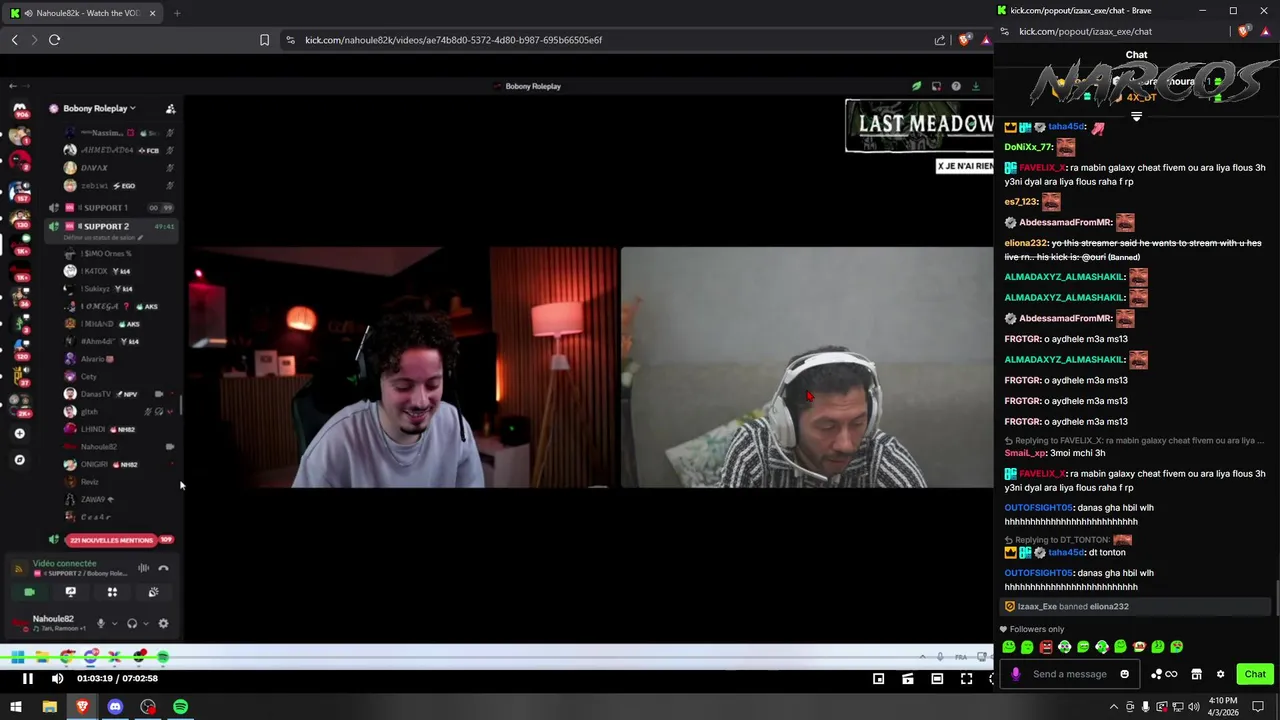Expand microphone options arrow in Discord
This screenshot has width=1280, height=720.
pos(114,624)
